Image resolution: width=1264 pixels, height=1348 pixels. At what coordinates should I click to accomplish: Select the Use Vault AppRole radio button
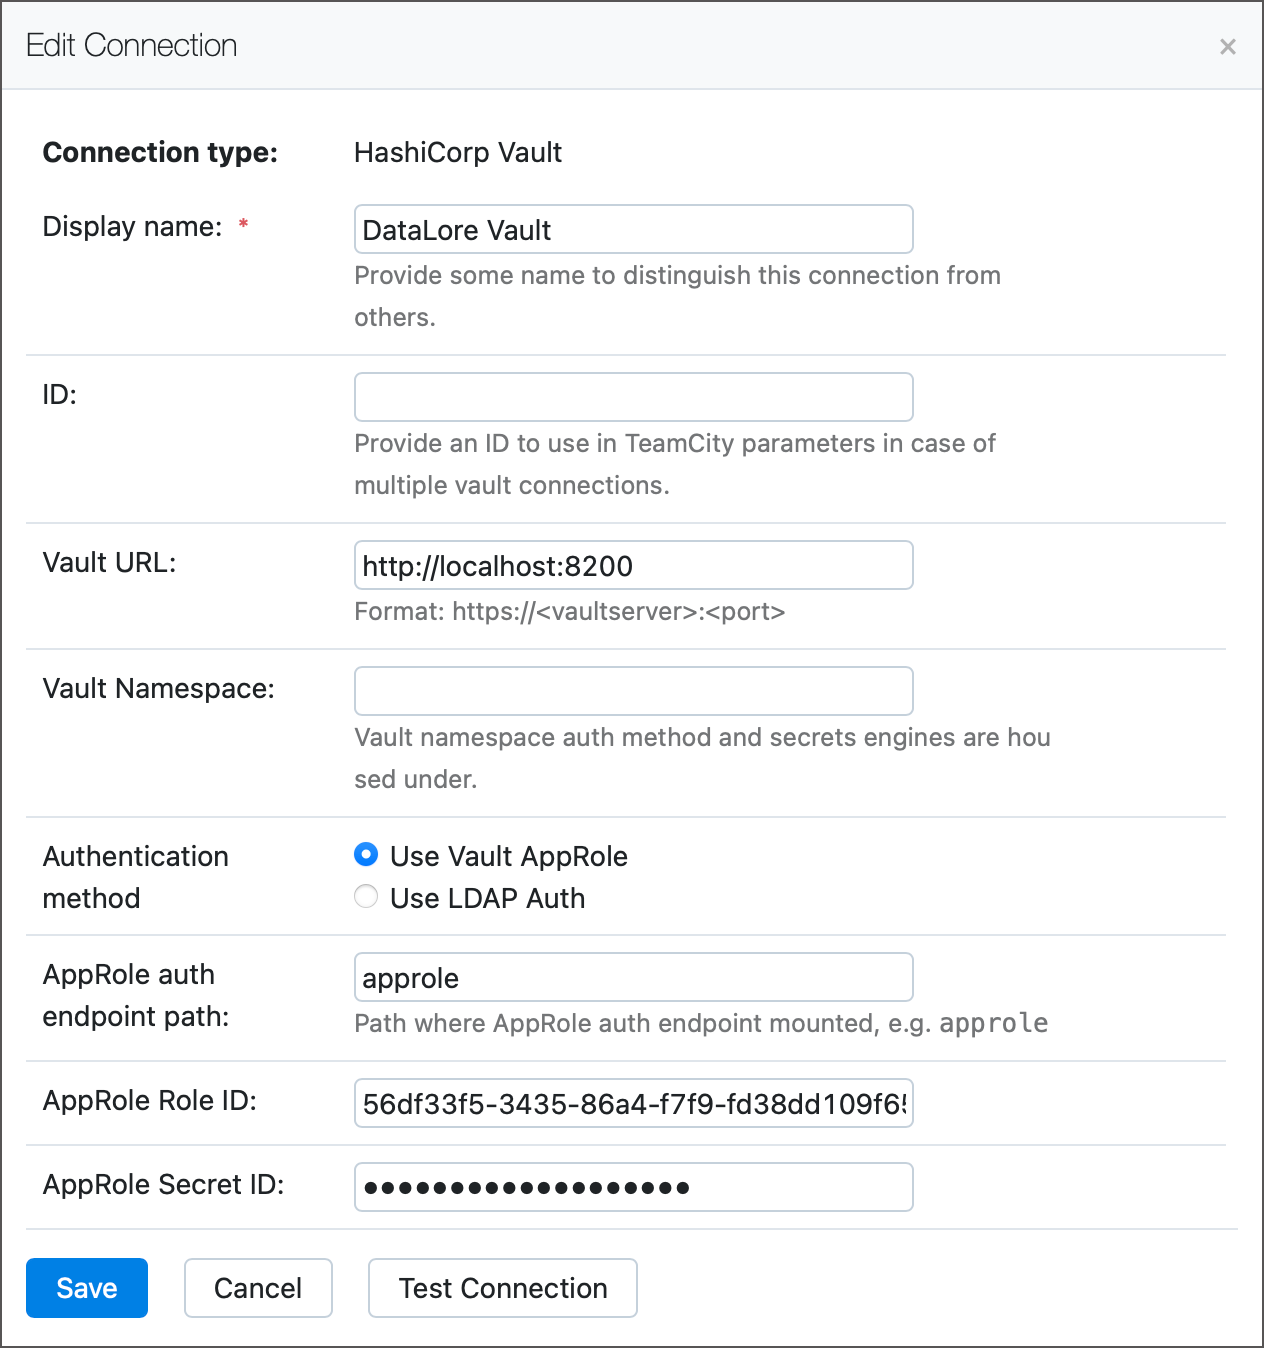tap(366, 855)
